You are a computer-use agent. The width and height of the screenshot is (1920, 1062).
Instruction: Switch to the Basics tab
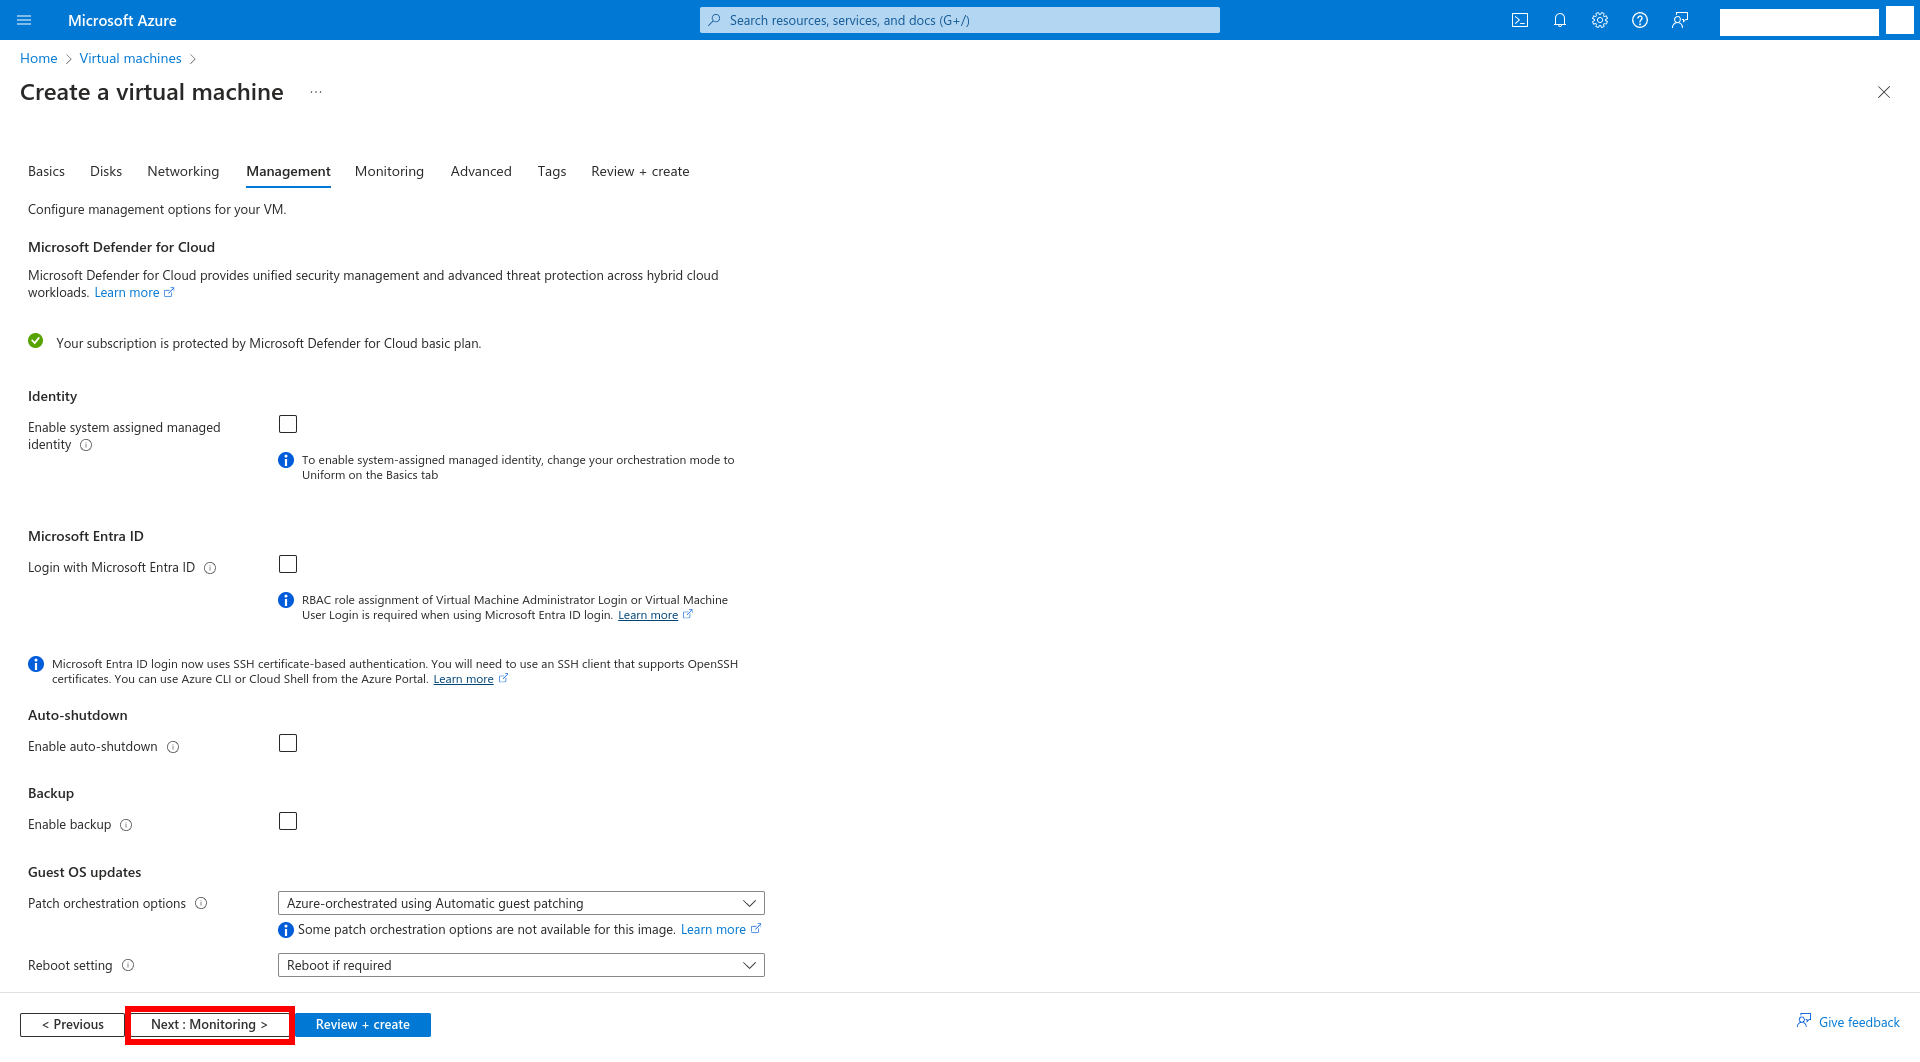tap(46, 171)
